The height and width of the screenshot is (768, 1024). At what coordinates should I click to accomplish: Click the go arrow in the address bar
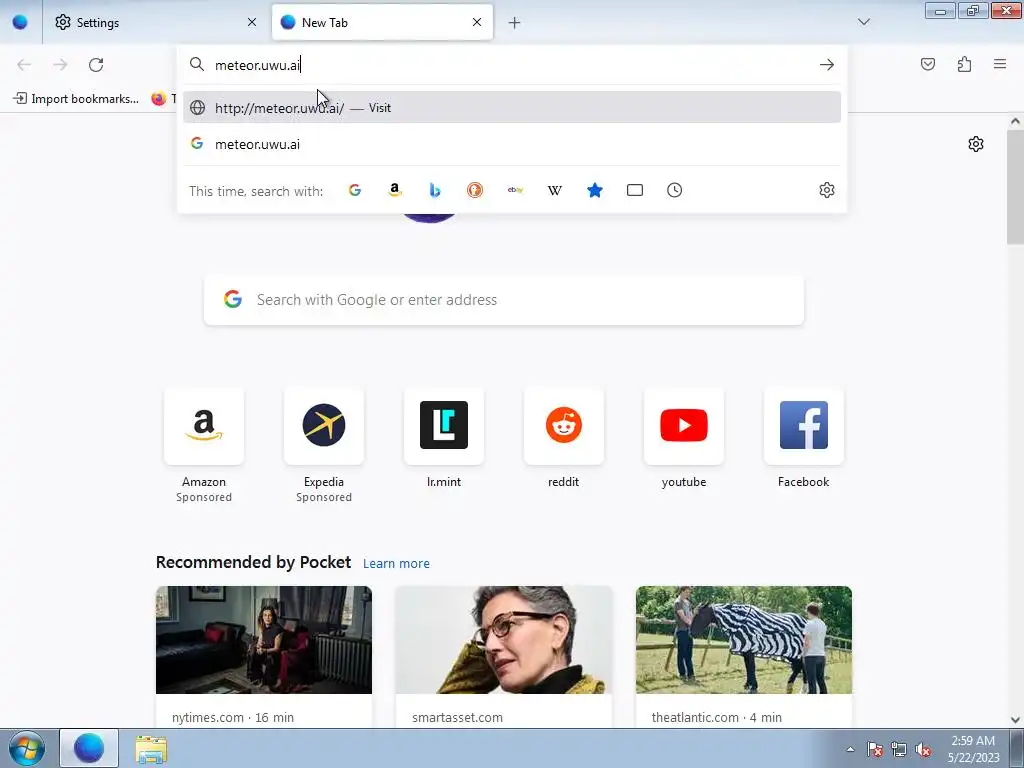[827, 65]
